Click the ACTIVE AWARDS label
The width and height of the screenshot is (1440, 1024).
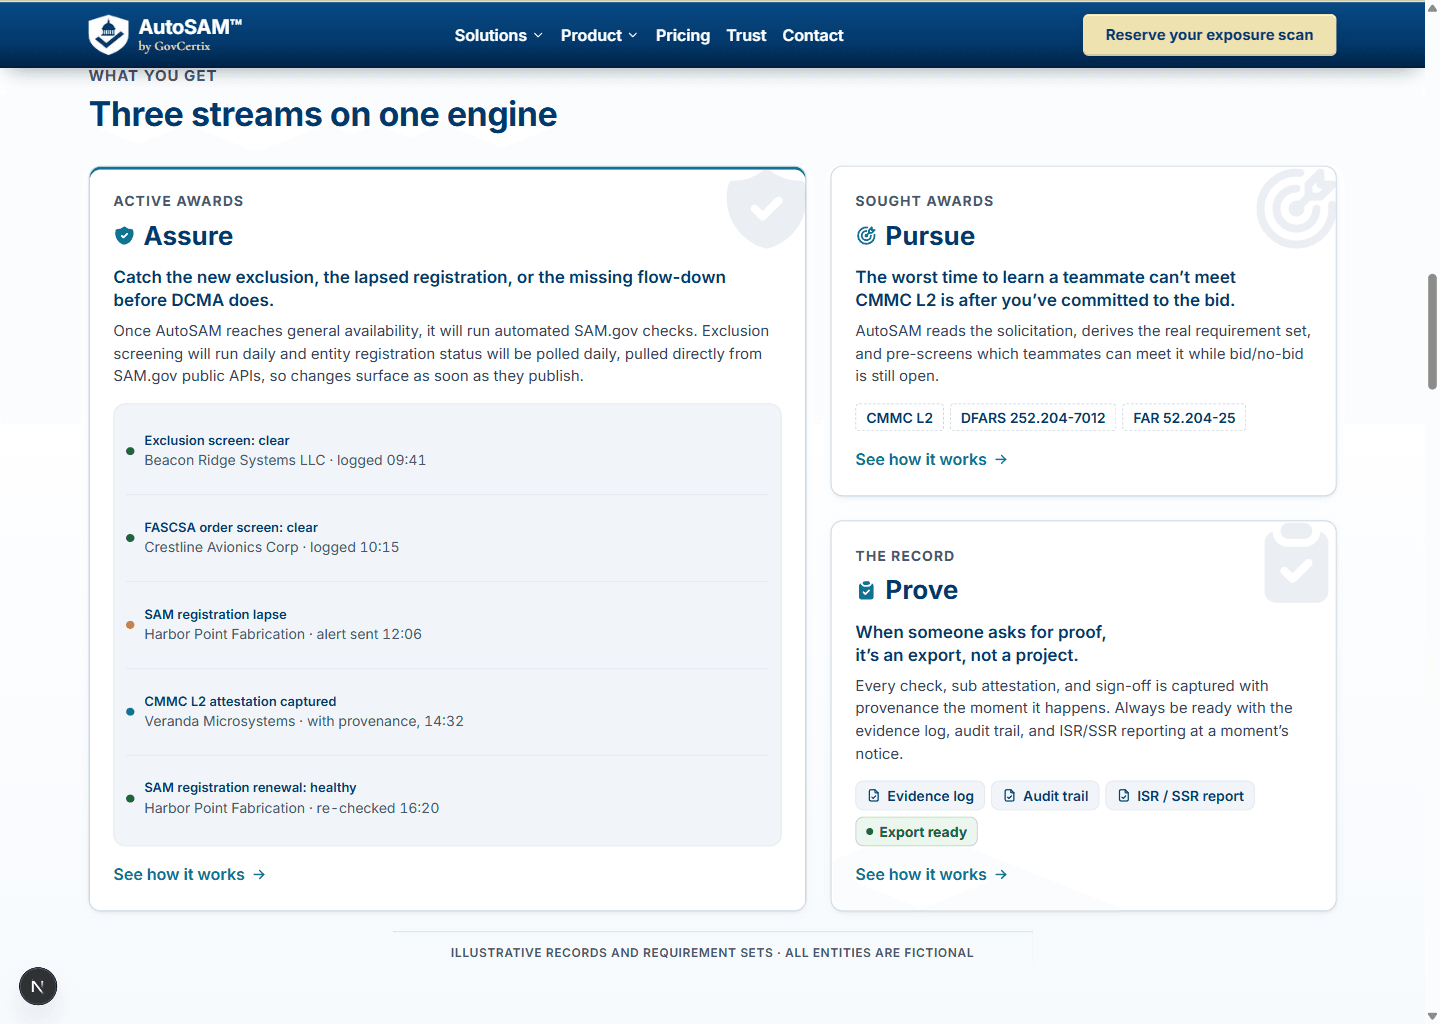point(179,201)
